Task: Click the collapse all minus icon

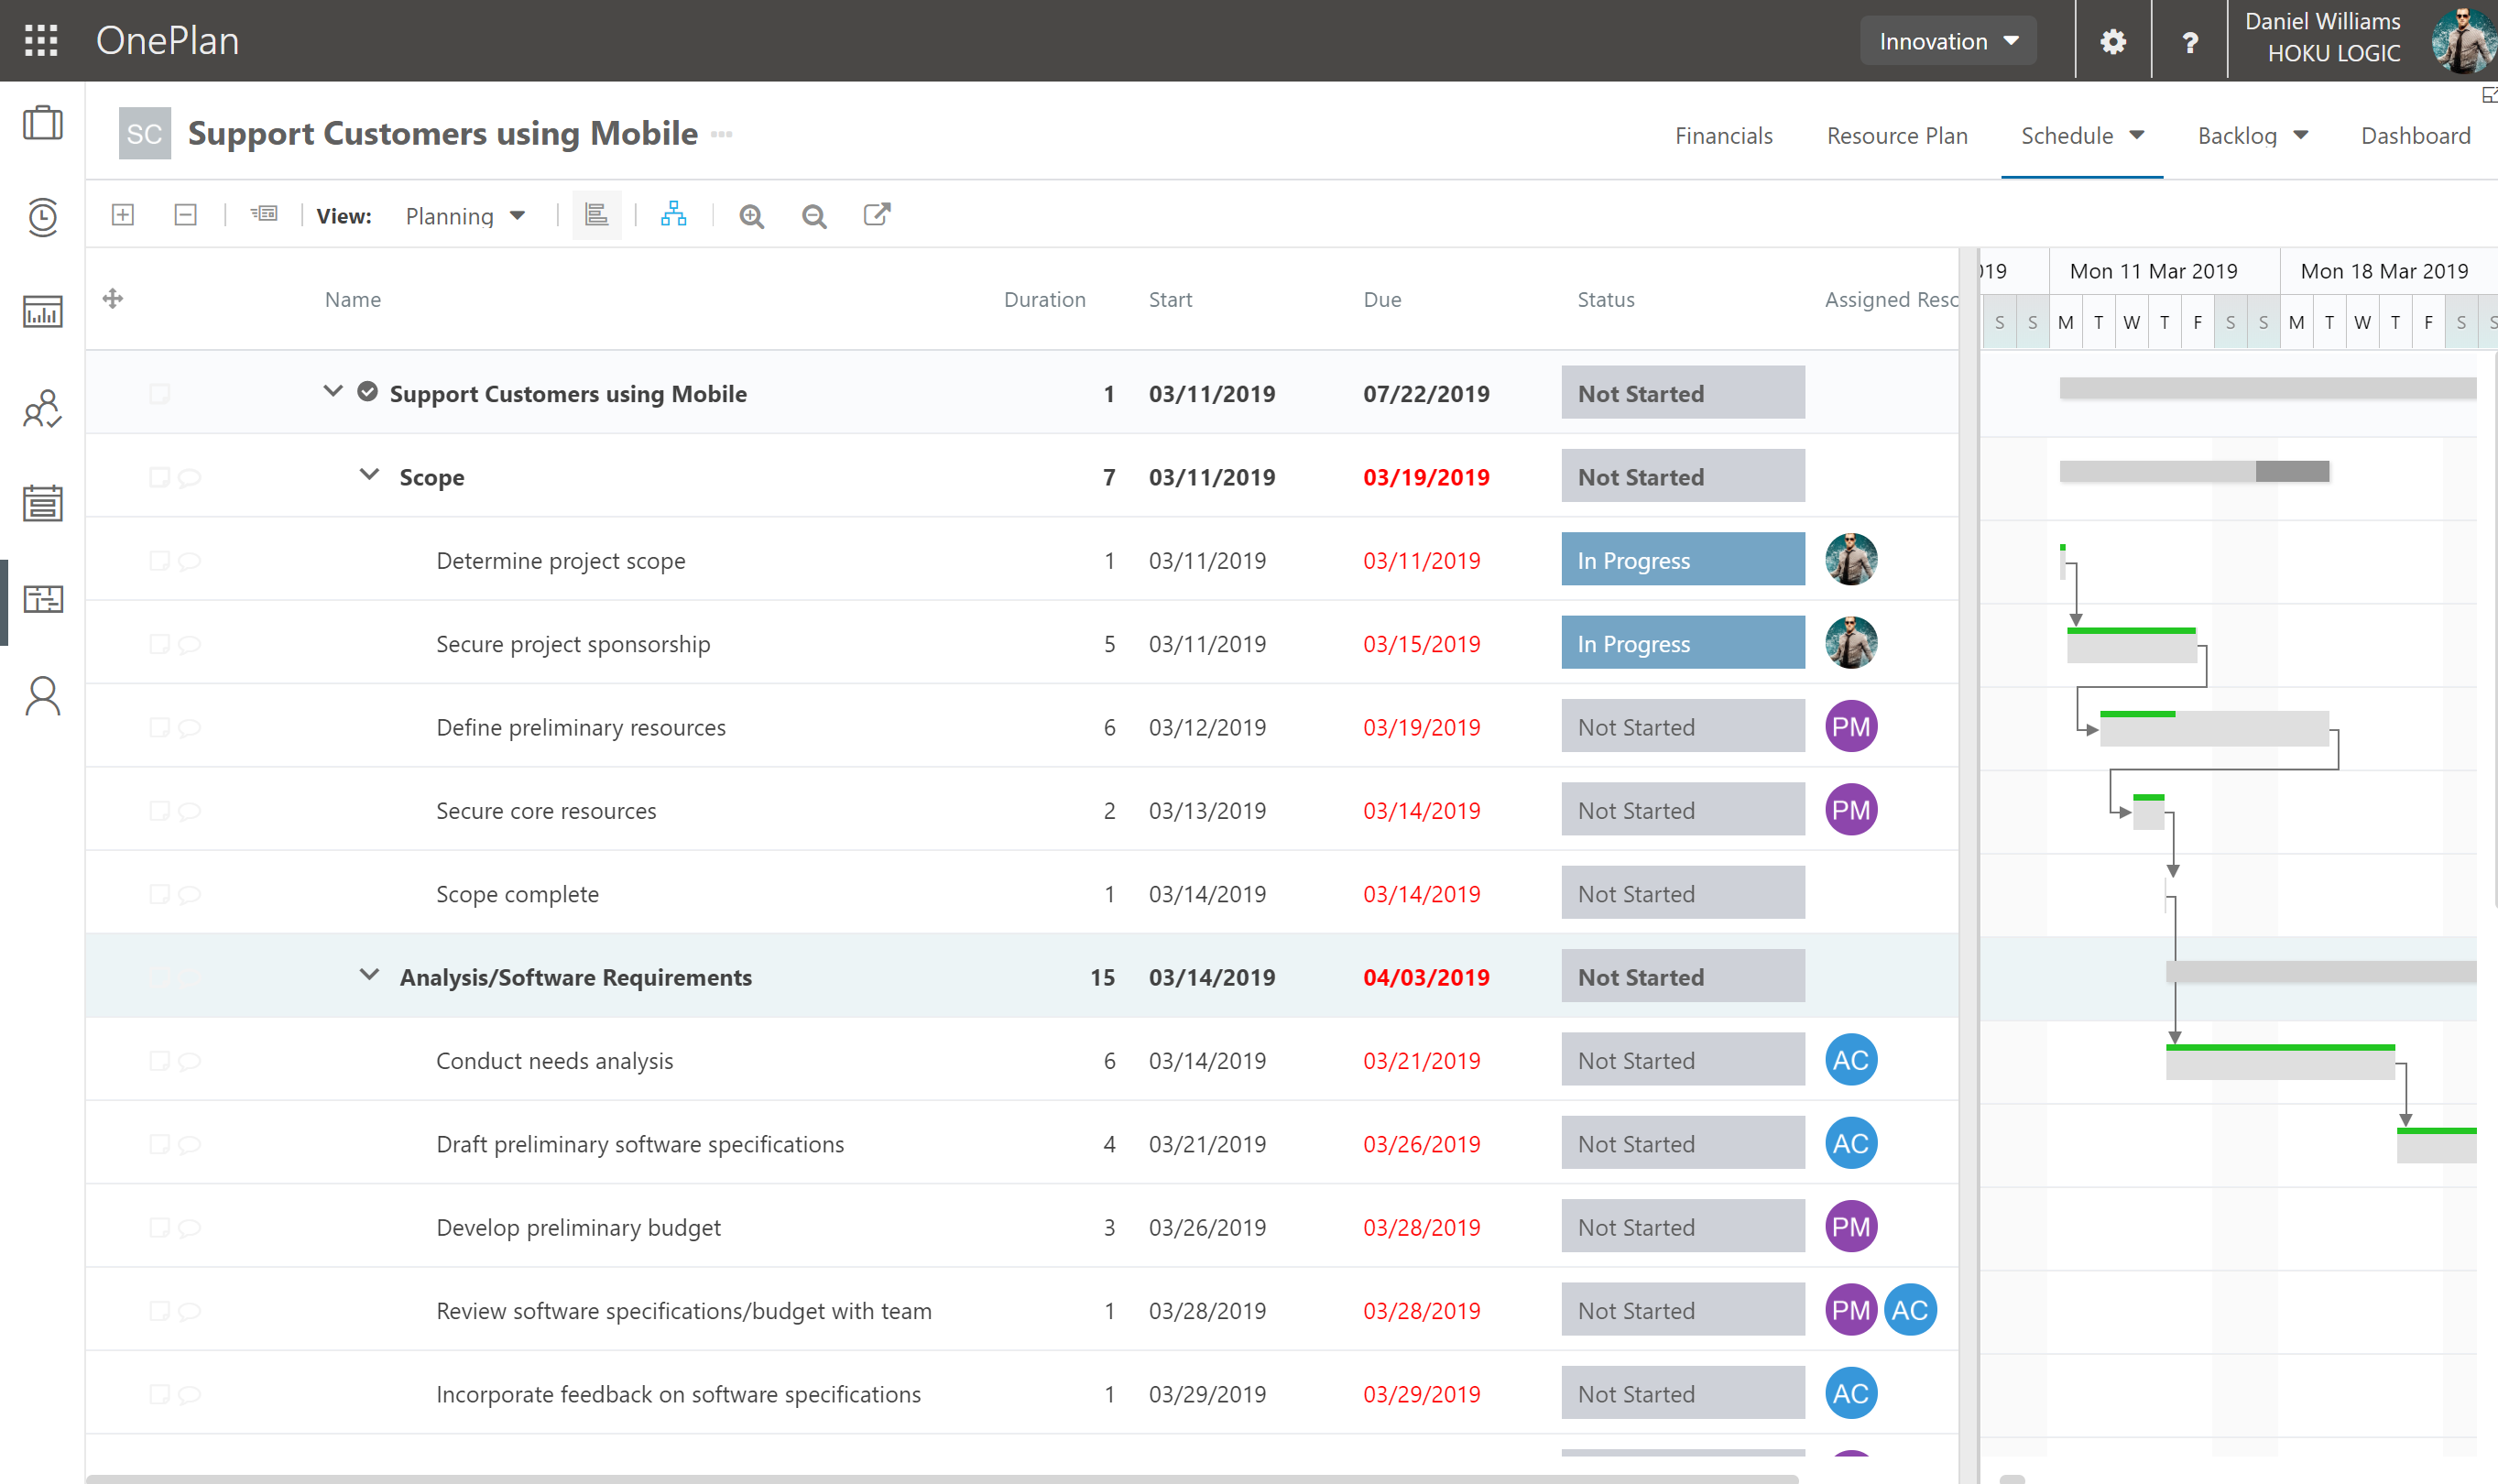Action: [185, 214]
